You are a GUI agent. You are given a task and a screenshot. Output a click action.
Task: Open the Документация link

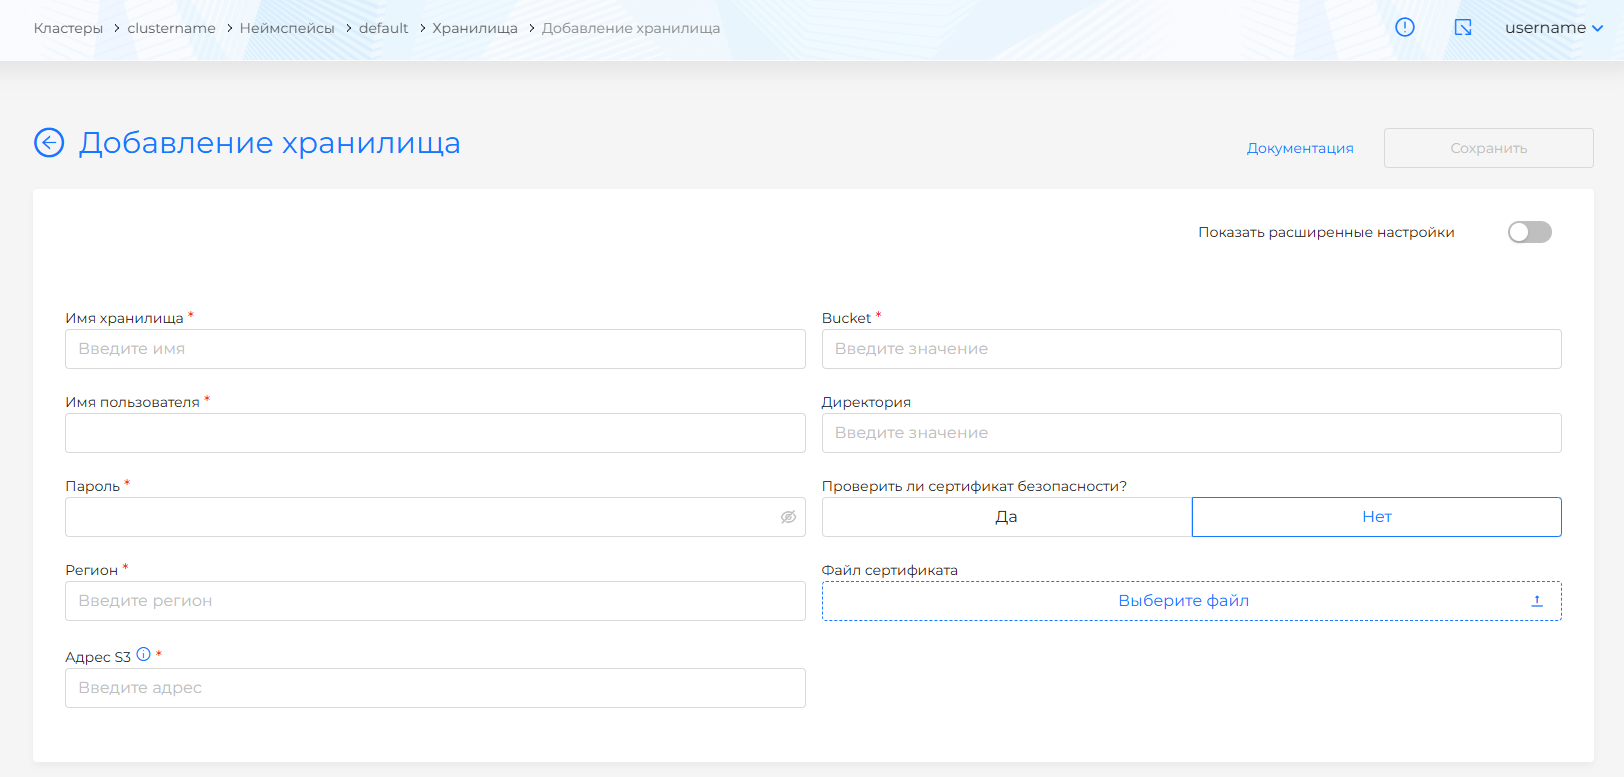coord(1300,148)
